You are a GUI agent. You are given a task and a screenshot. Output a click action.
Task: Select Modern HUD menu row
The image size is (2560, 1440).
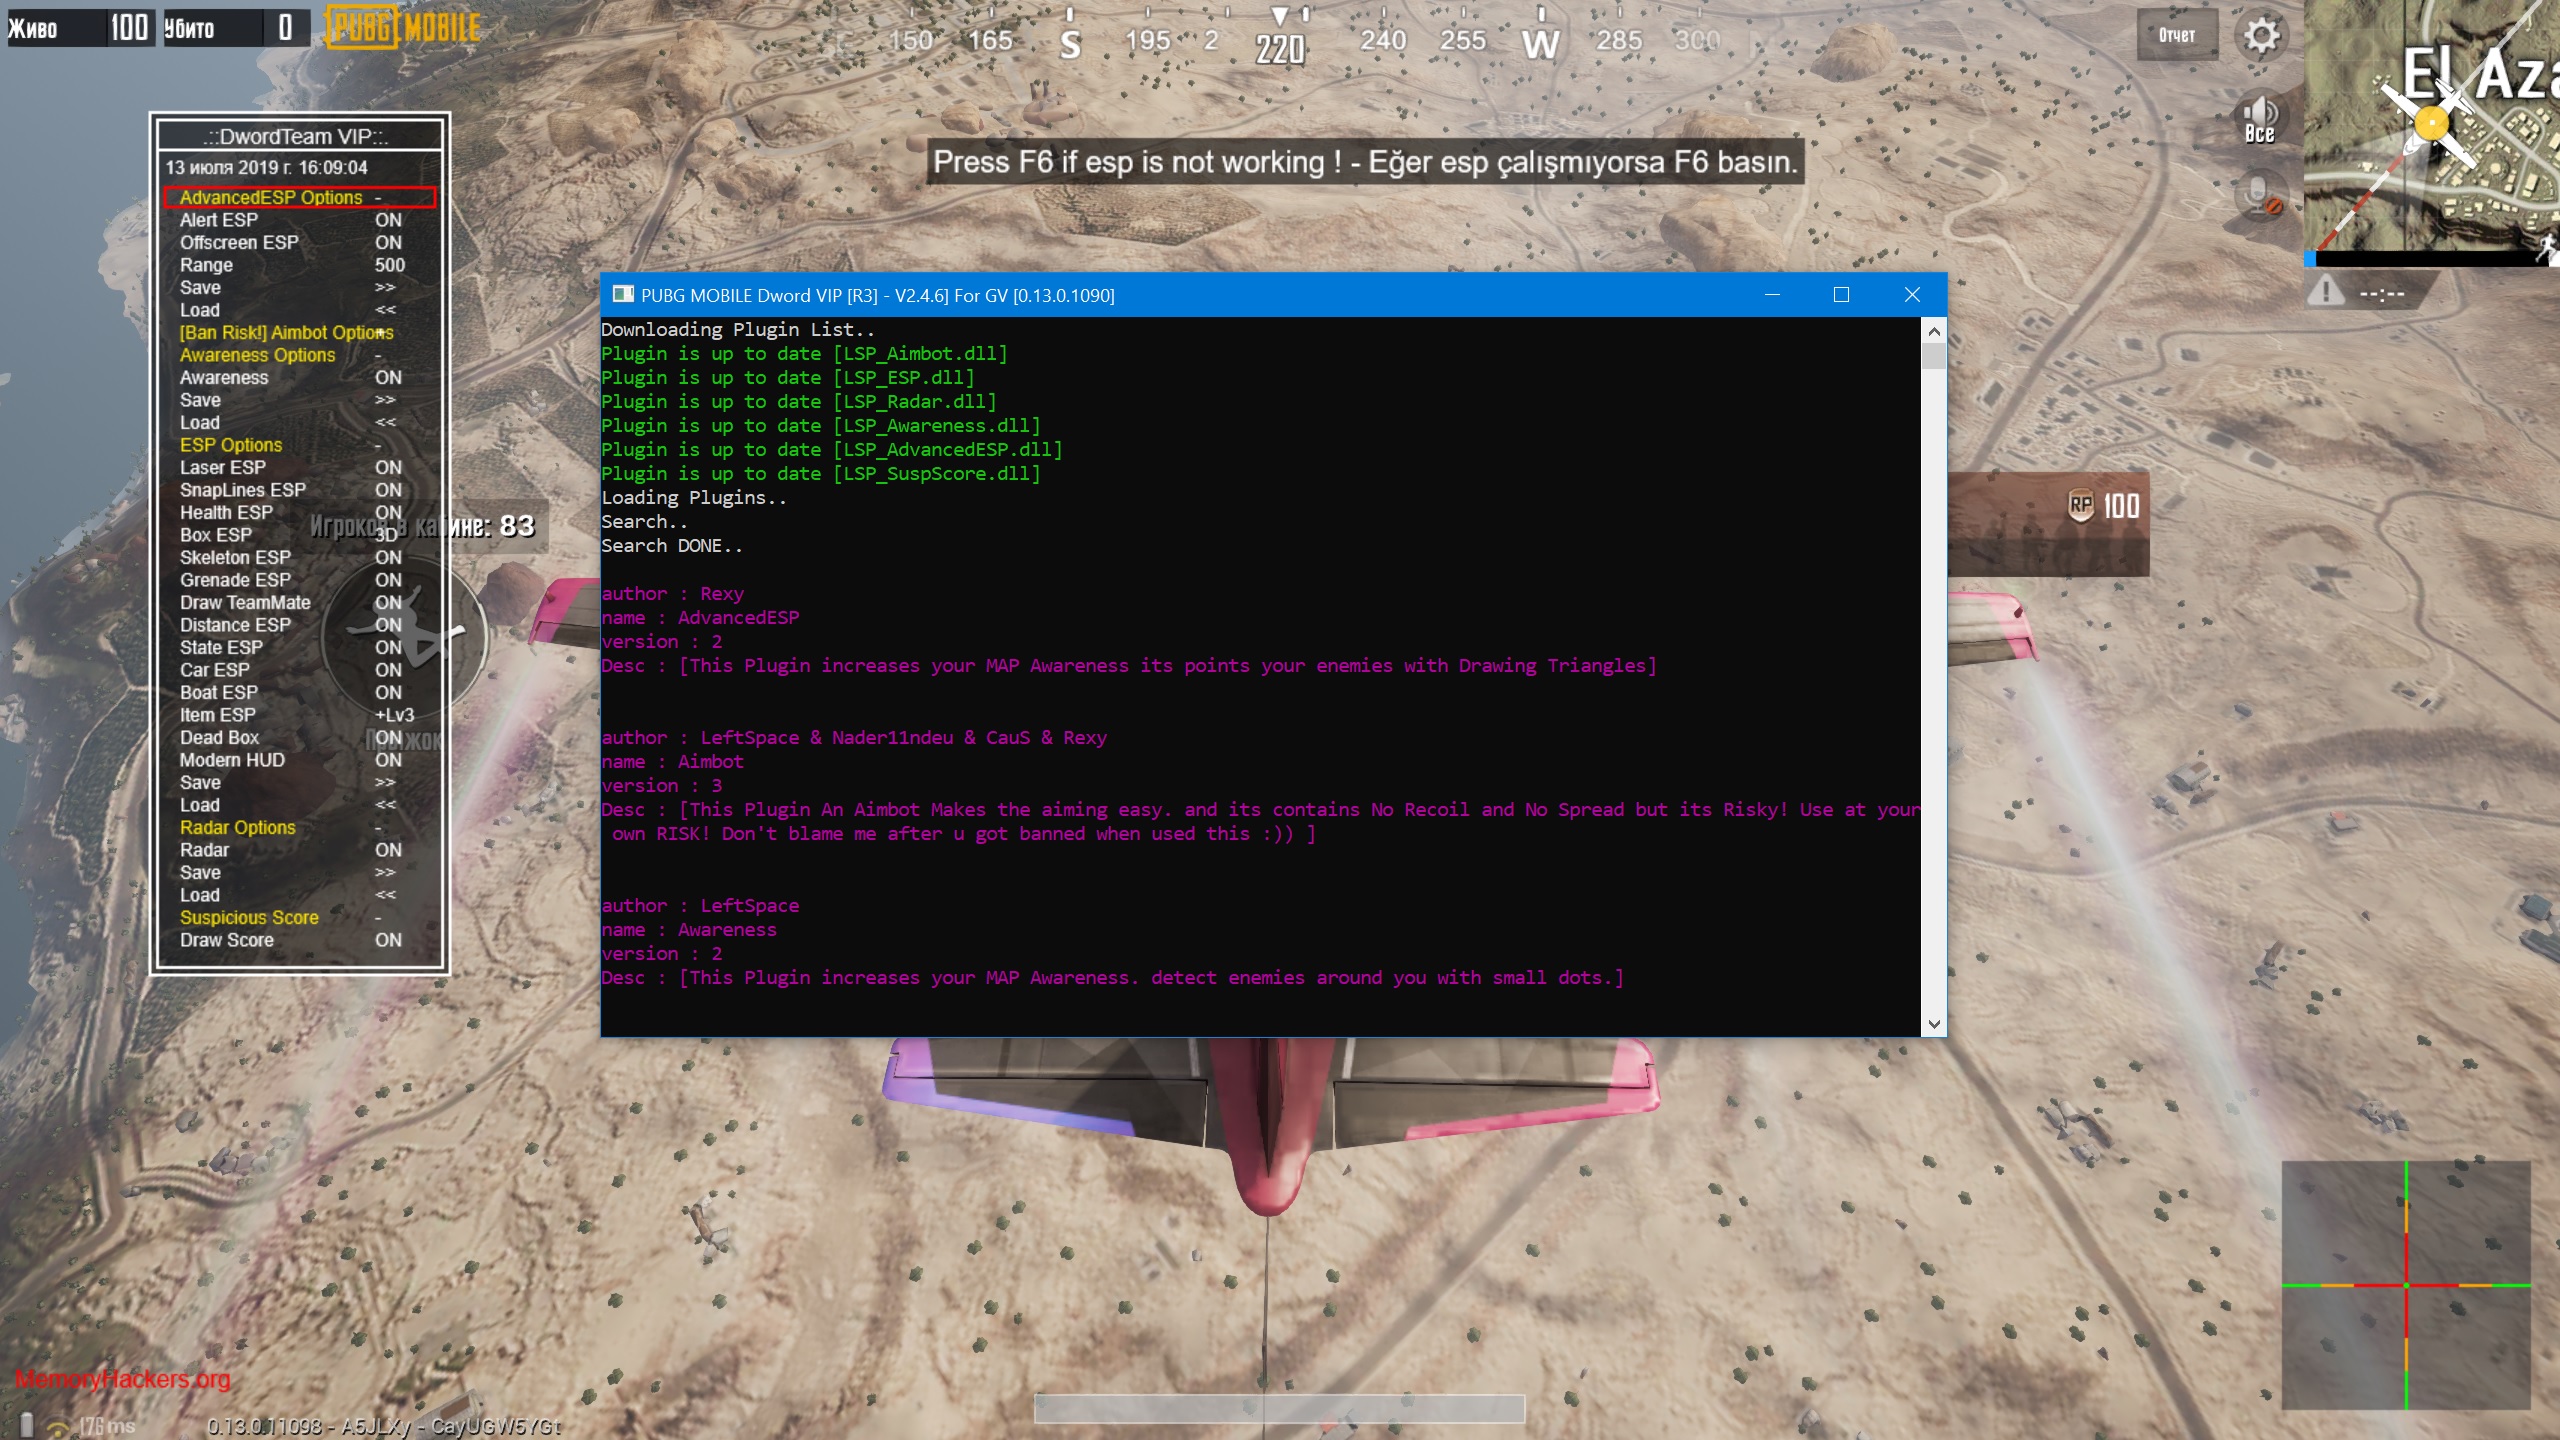(290, 760)
